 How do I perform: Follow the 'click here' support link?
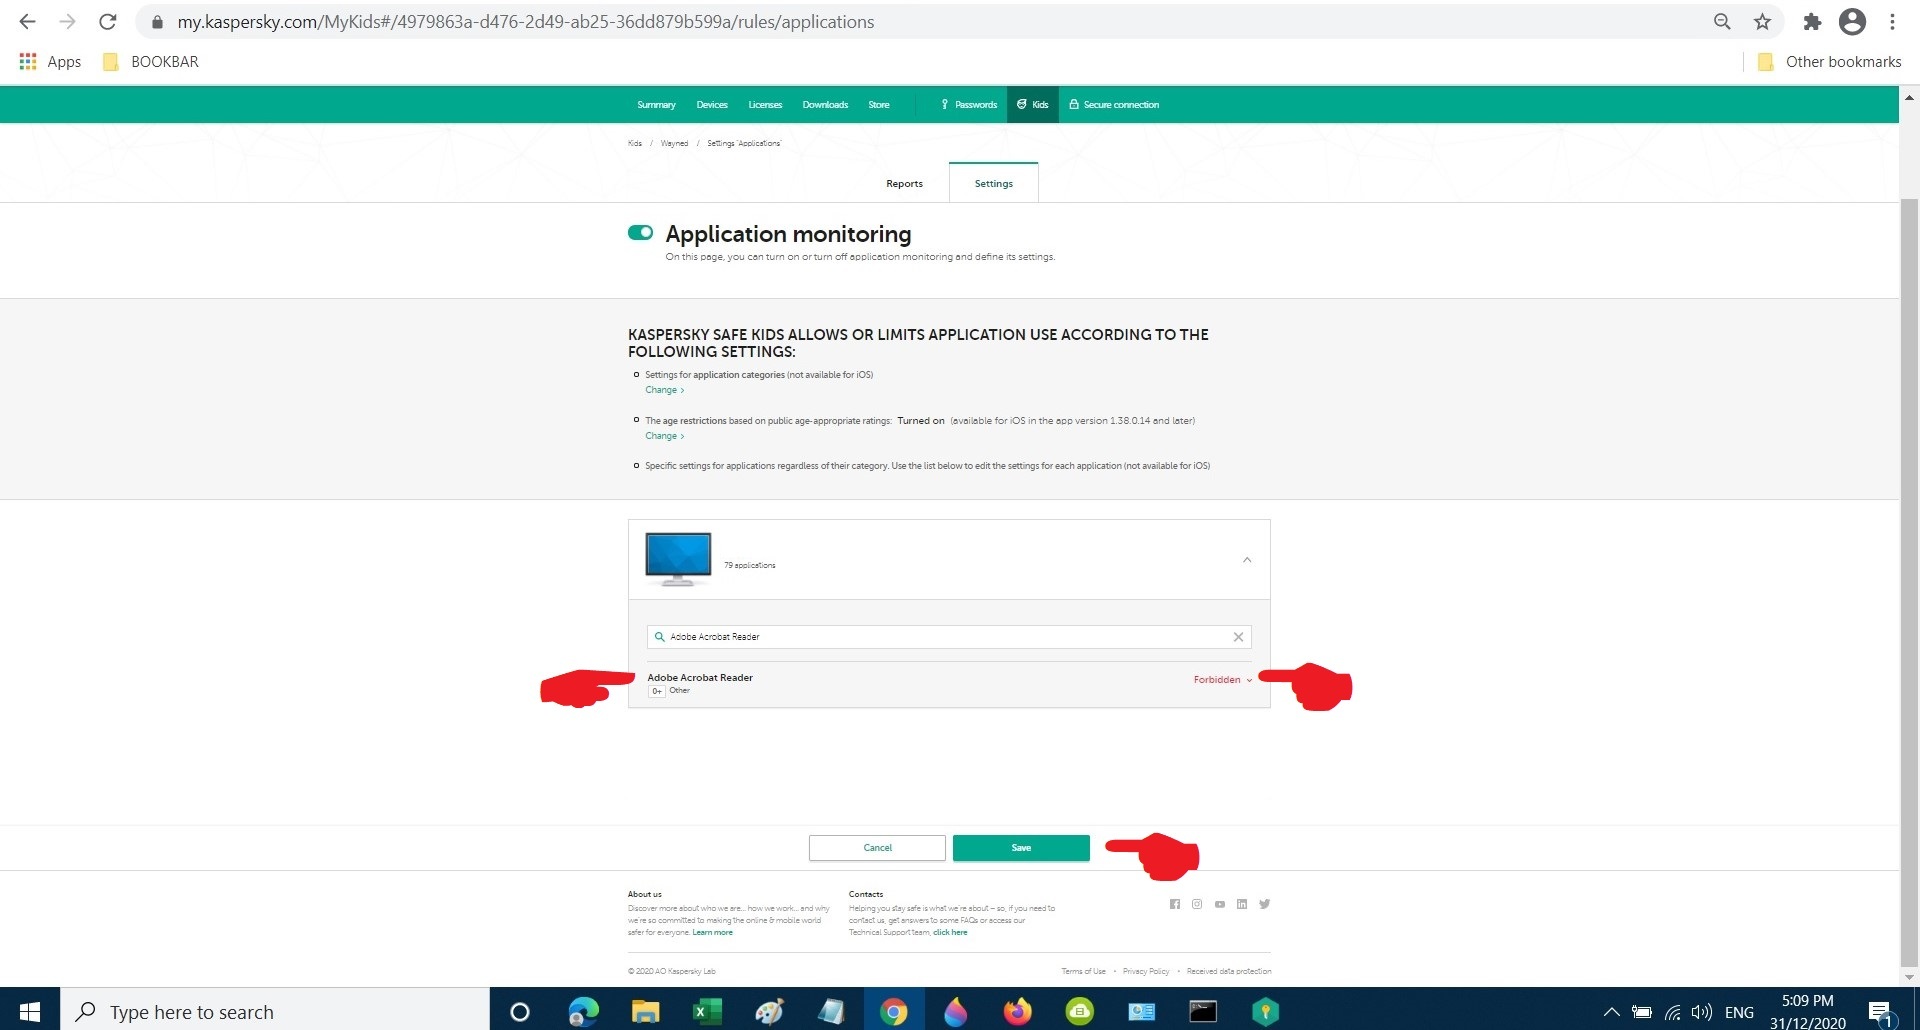(950, 933)
